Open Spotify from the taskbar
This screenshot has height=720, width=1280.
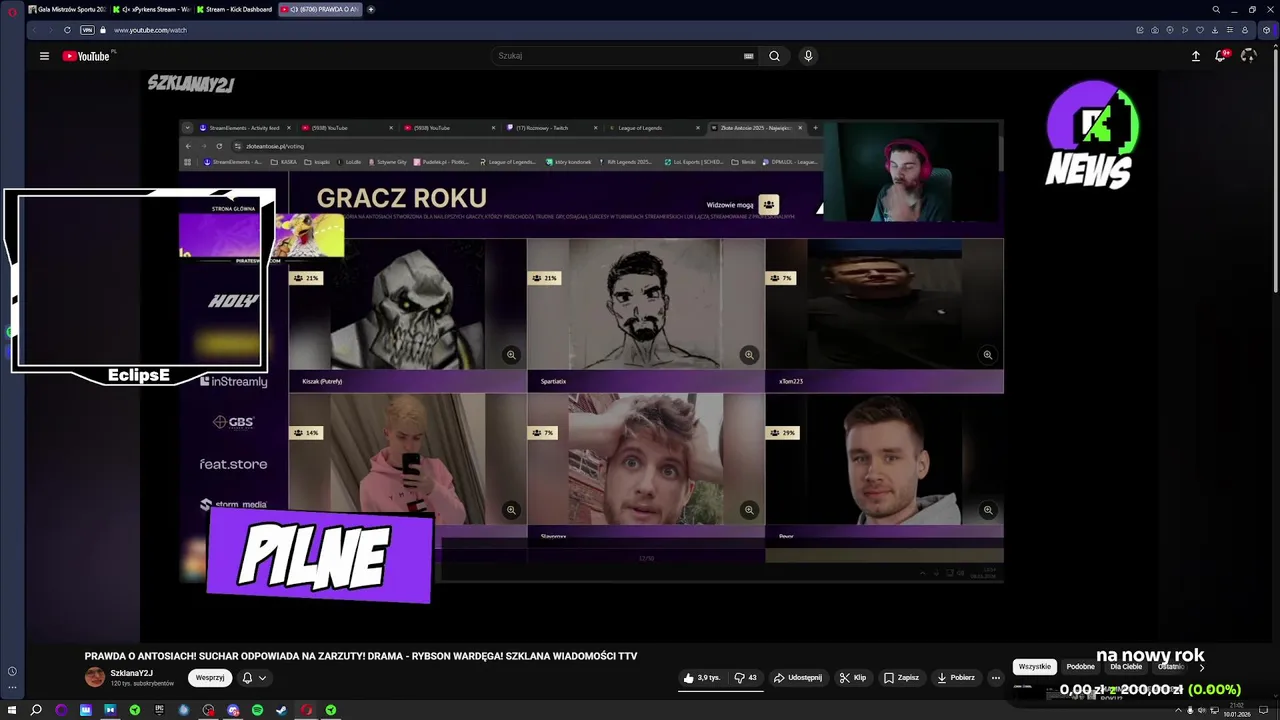[x=257, y=710]
